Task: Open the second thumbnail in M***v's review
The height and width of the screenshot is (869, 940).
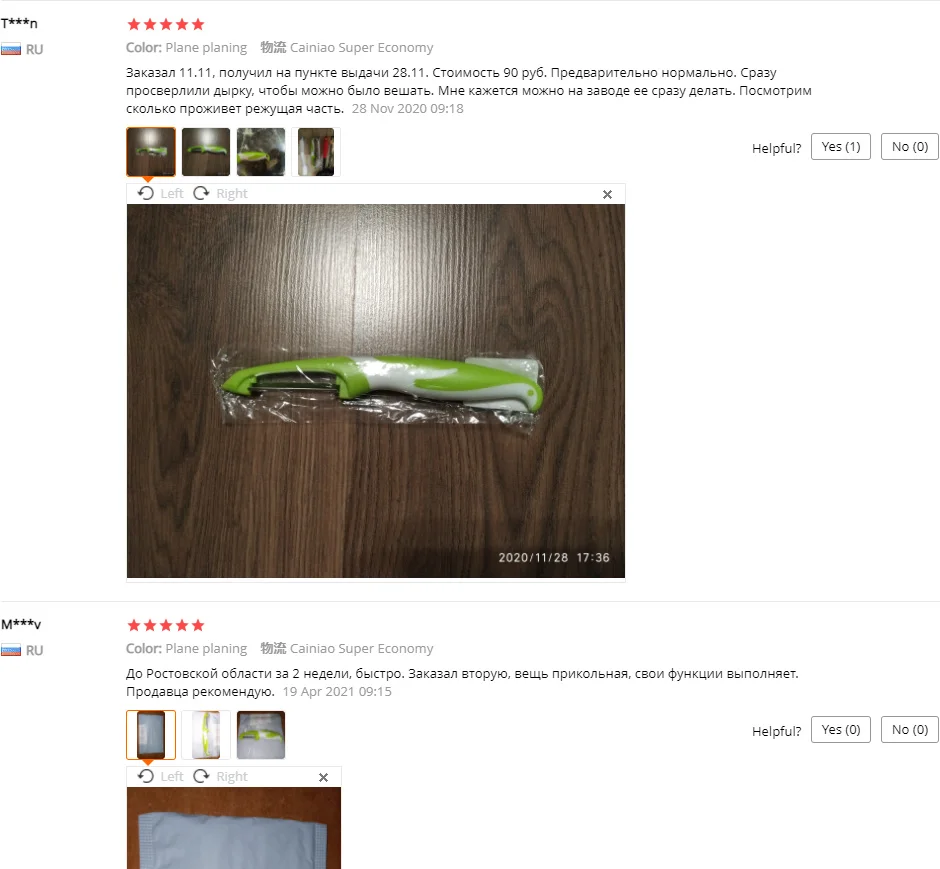Action: (206, 735)
